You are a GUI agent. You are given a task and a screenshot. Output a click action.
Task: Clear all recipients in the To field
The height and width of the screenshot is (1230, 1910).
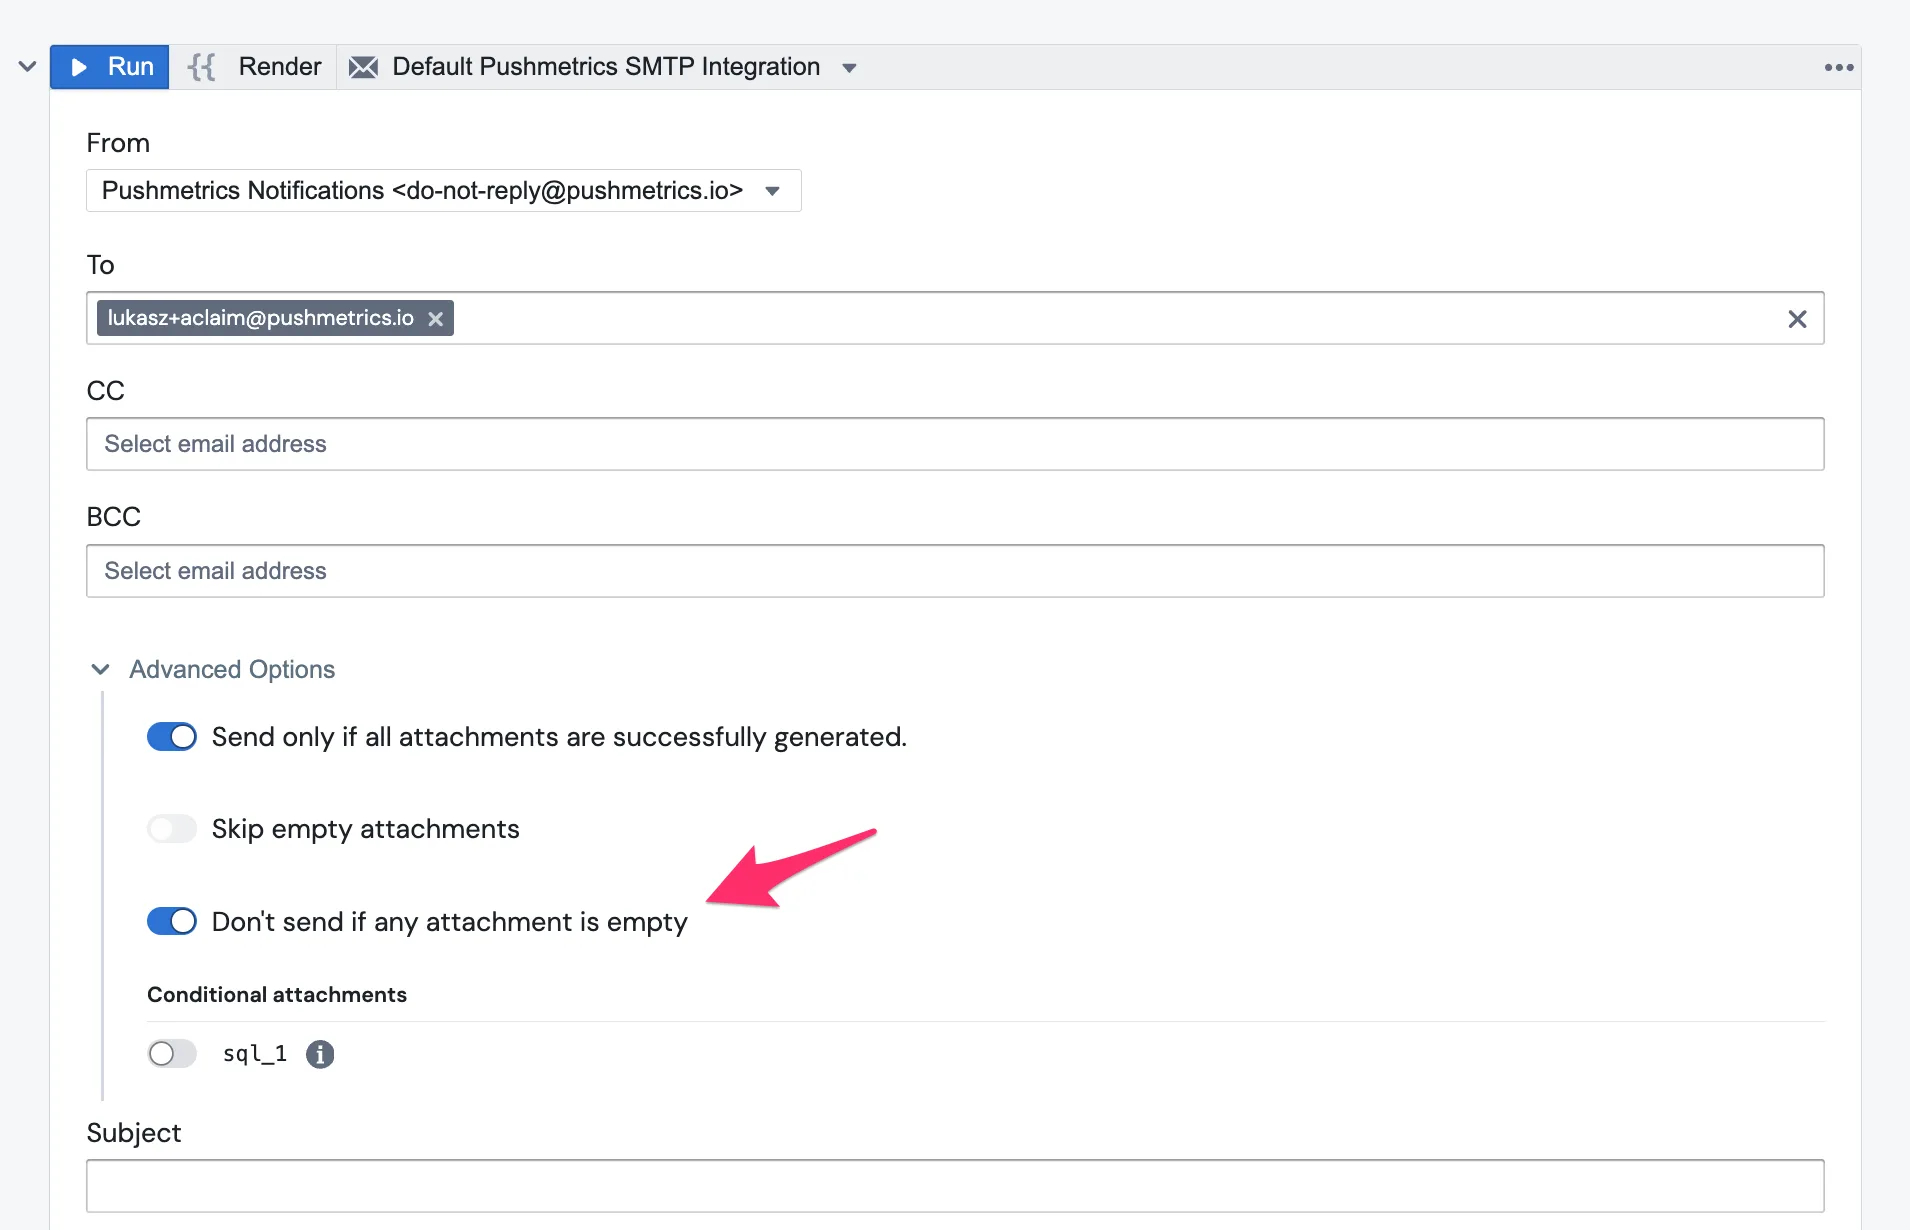point(1797,319)
